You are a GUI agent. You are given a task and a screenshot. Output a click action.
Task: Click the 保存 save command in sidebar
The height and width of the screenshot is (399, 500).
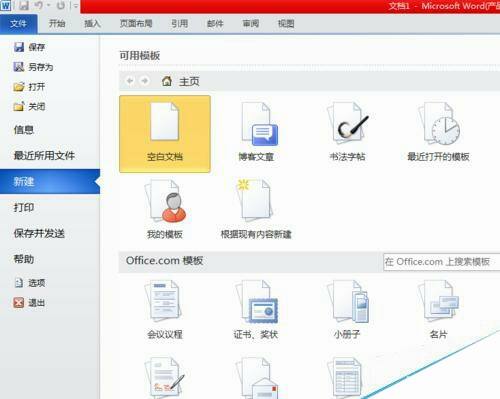click(x=29, y=47)
